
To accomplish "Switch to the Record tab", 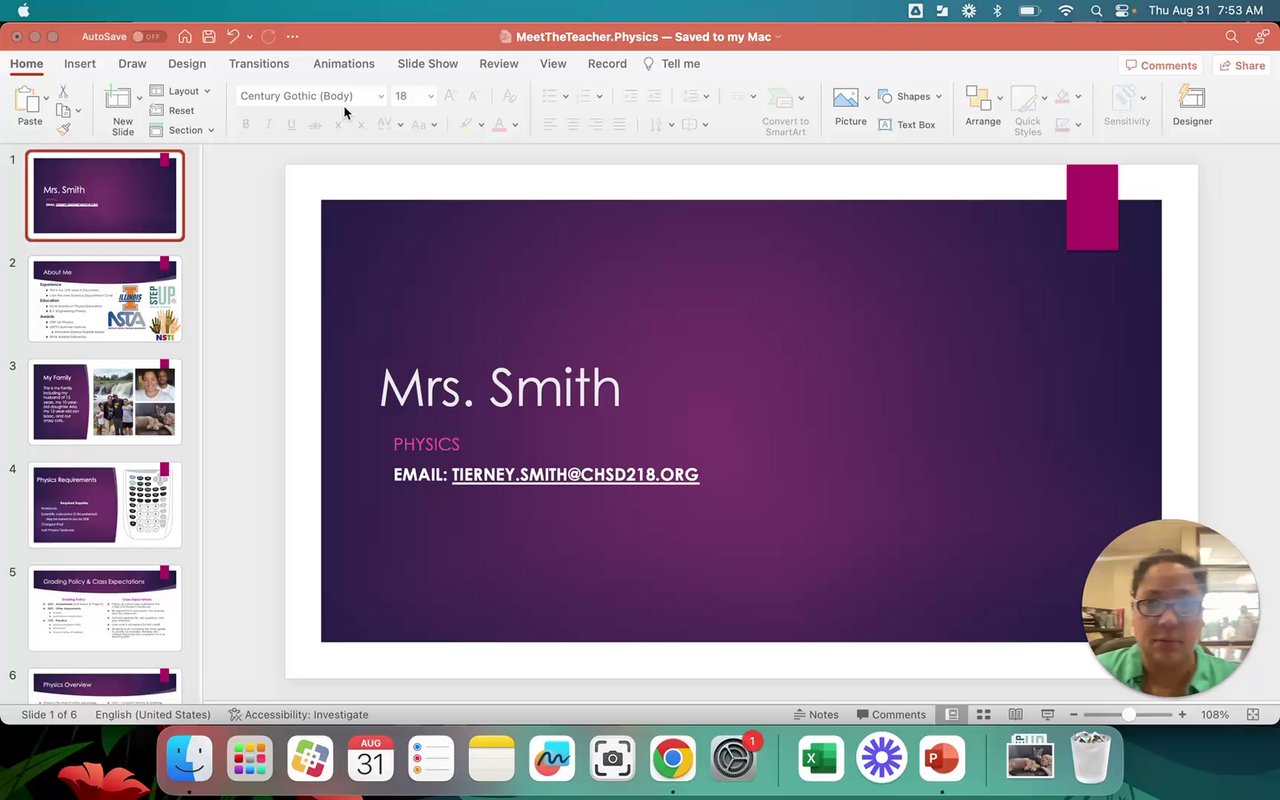I will pos(607,64).
